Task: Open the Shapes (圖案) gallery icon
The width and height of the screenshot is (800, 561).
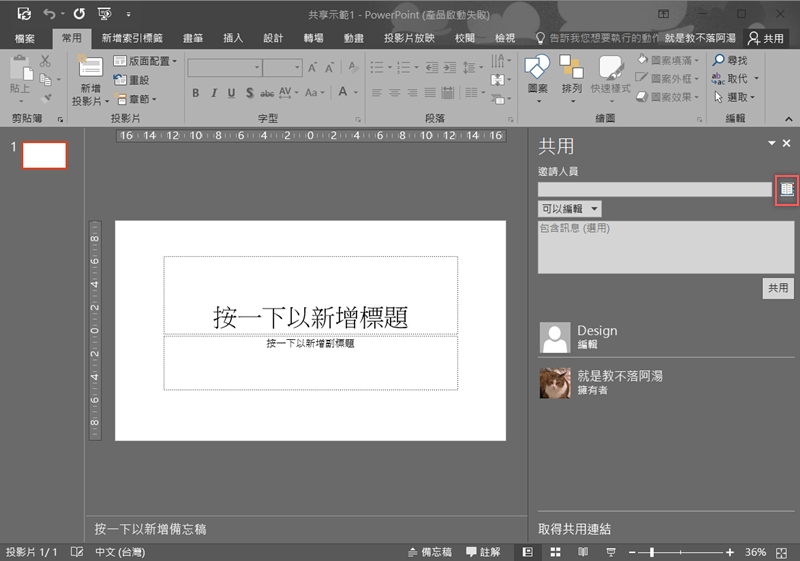Action: [x=537, y=68]
